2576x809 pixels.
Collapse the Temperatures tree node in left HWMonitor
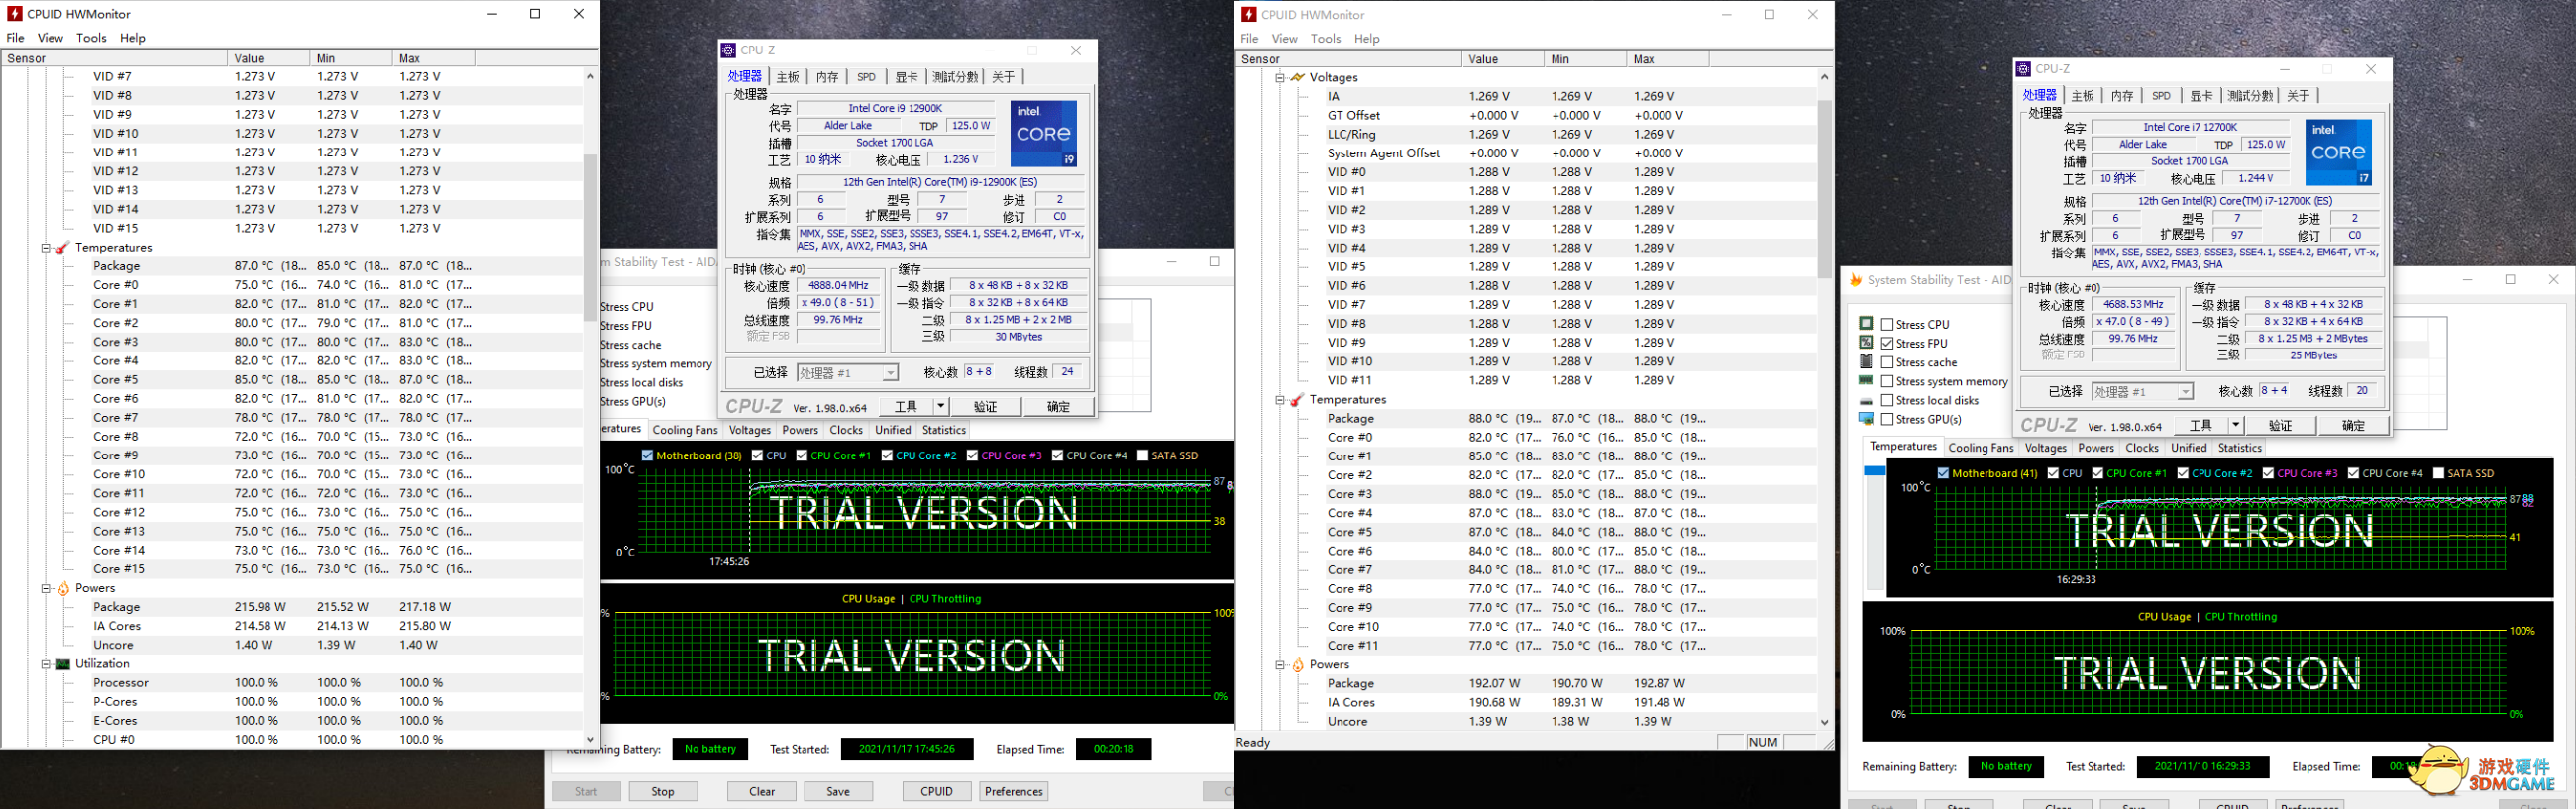pyautogui.click(x=46, y=248)
